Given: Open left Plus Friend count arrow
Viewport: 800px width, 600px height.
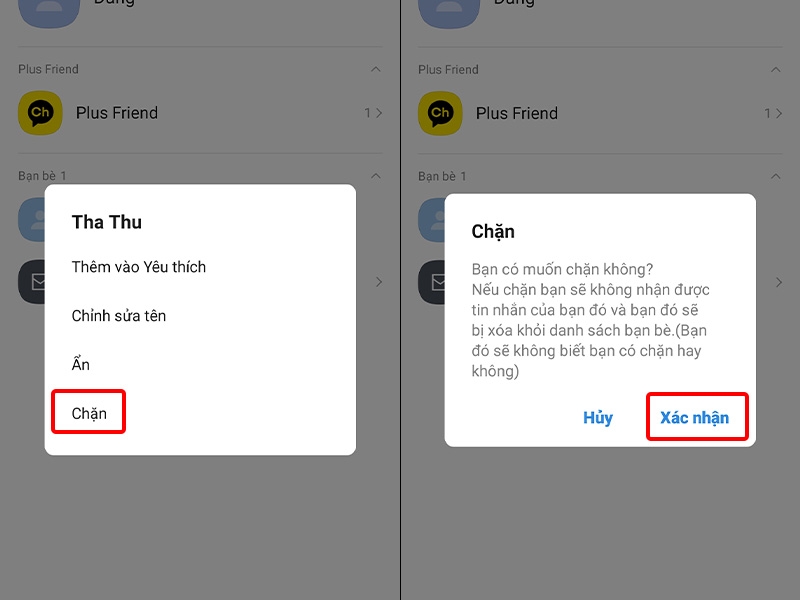Looking at the screenshot, I should [373, 113].
